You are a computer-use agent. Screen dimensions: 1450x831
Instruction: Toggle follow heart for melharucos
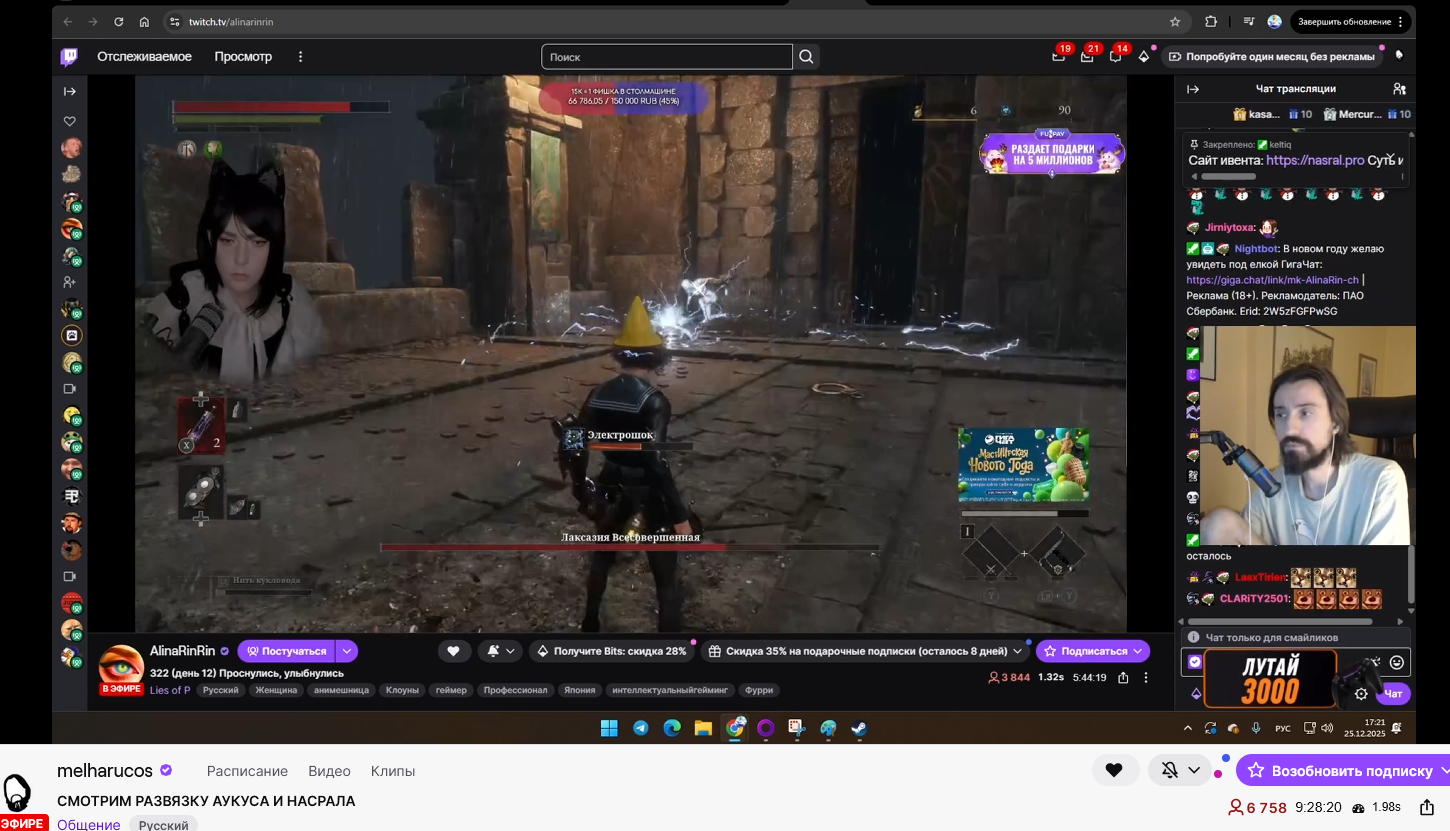[x=1114, y=770]
